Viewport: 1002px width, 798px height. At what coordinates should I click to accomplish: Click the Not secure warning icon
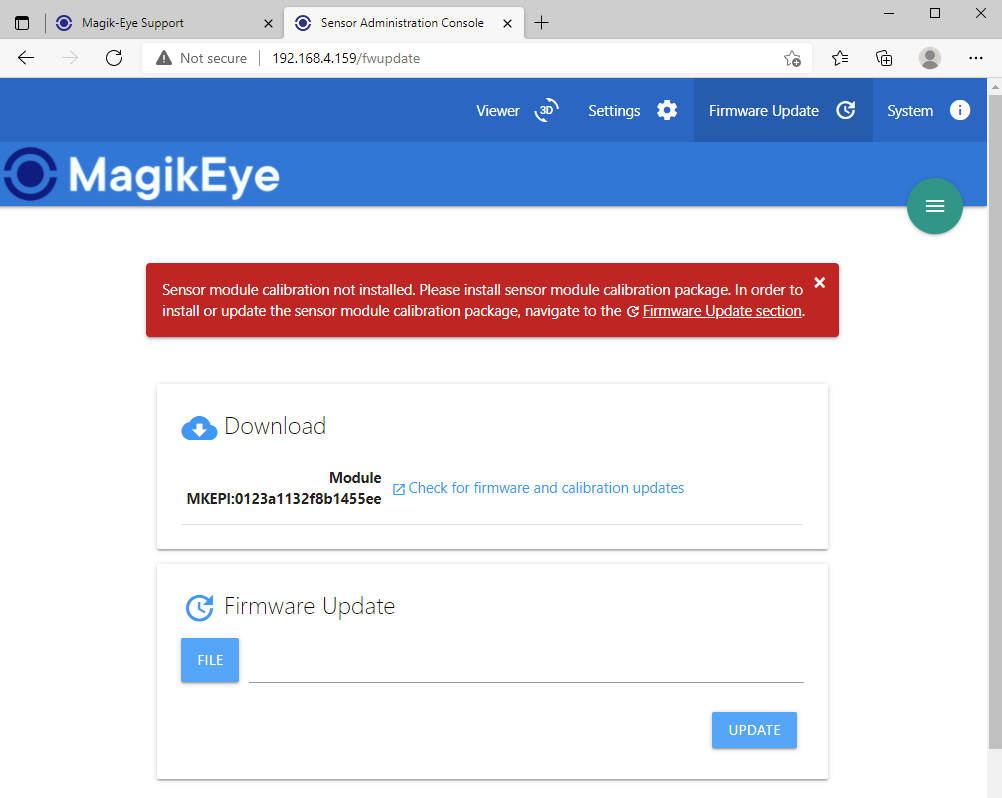tap(164, 58)
